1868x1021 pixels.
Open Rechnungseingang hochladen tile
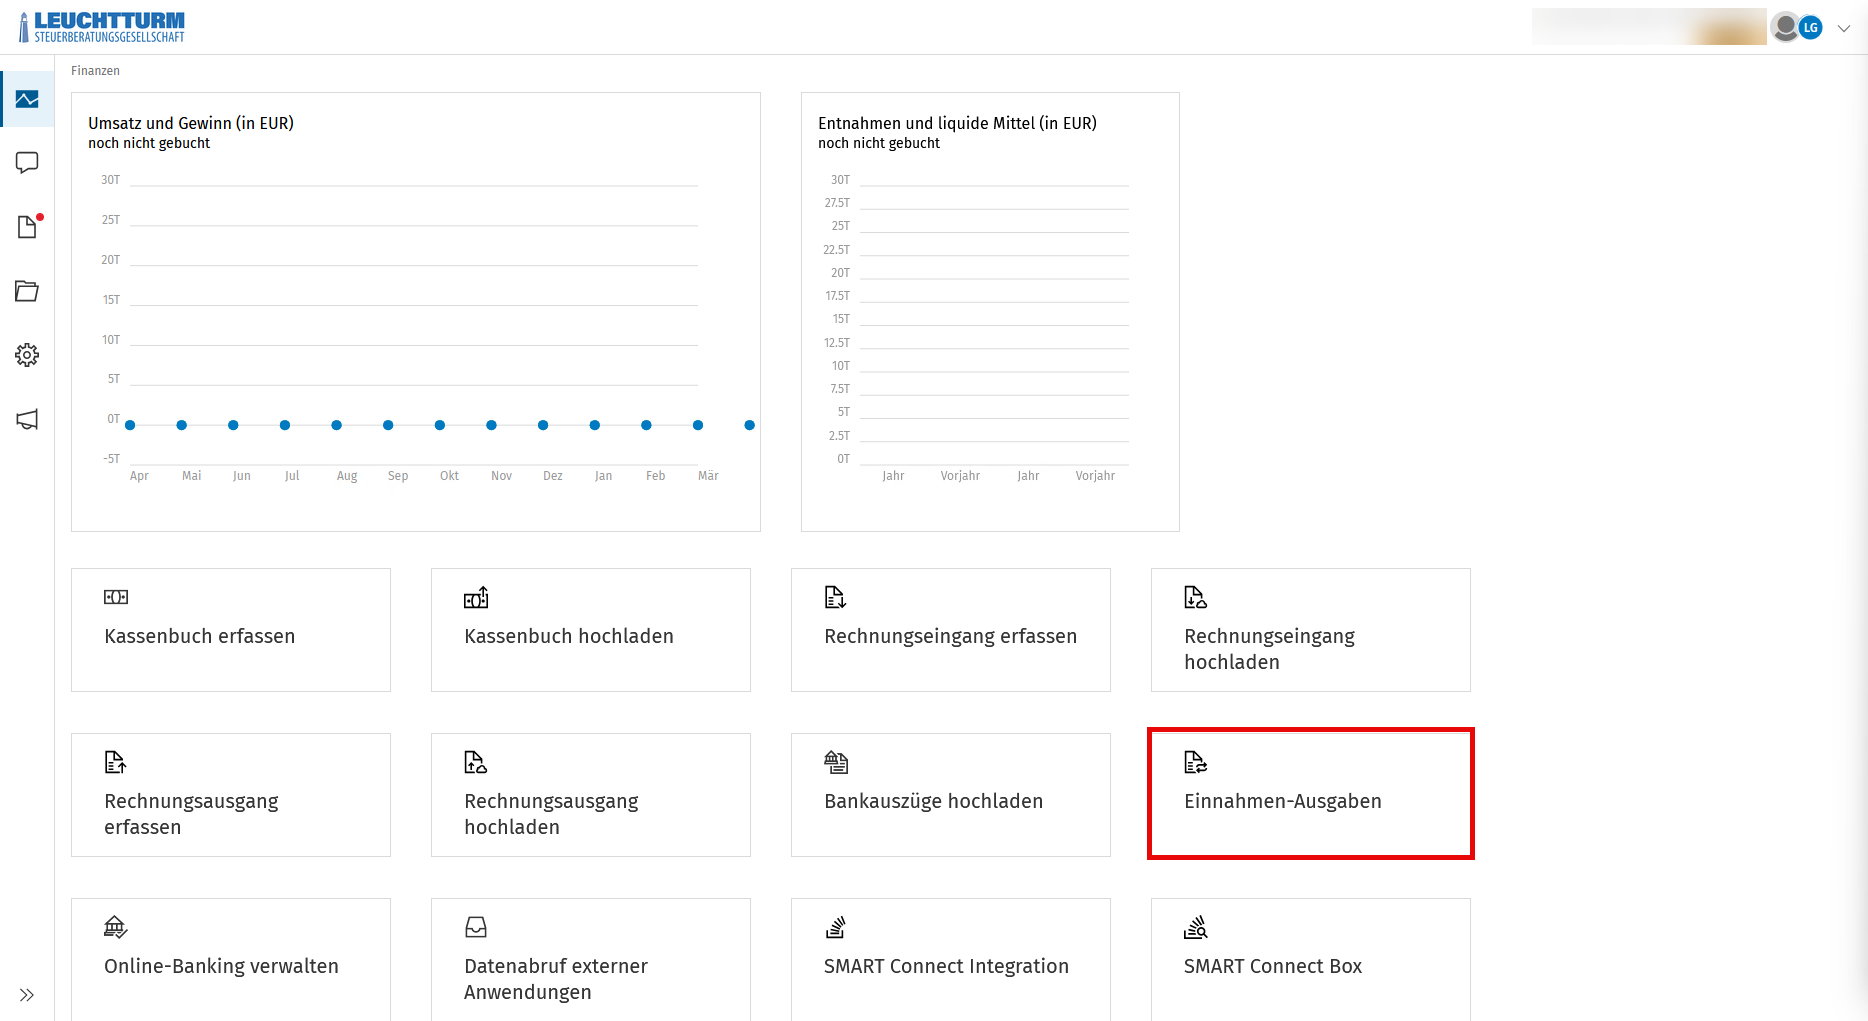tap(1311, 630)
